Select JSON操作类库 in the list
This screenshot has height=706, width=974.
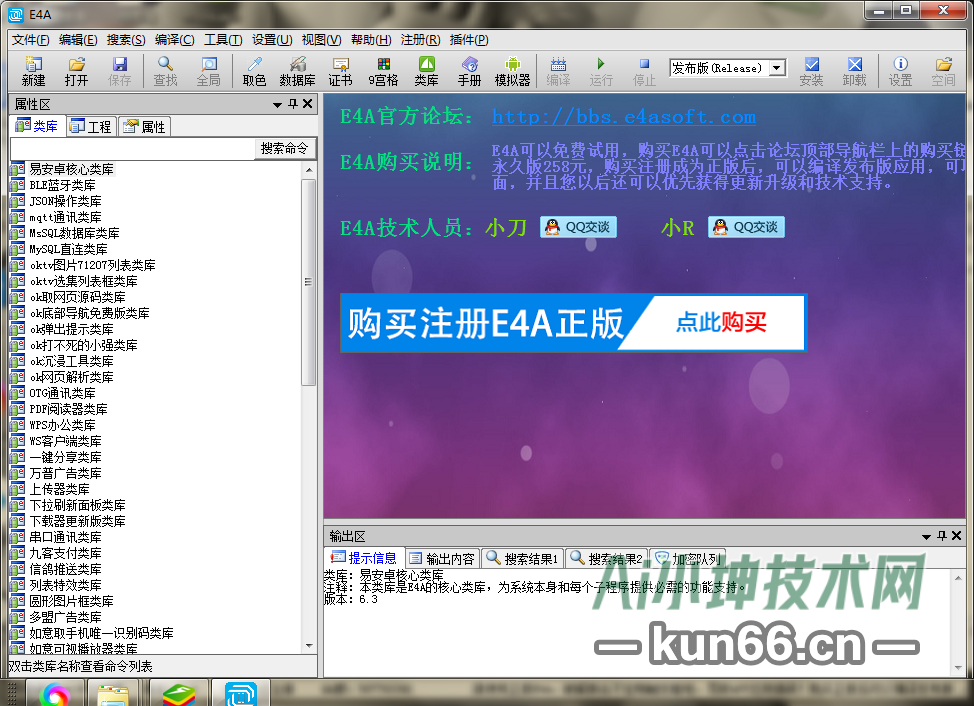(65, 201)
